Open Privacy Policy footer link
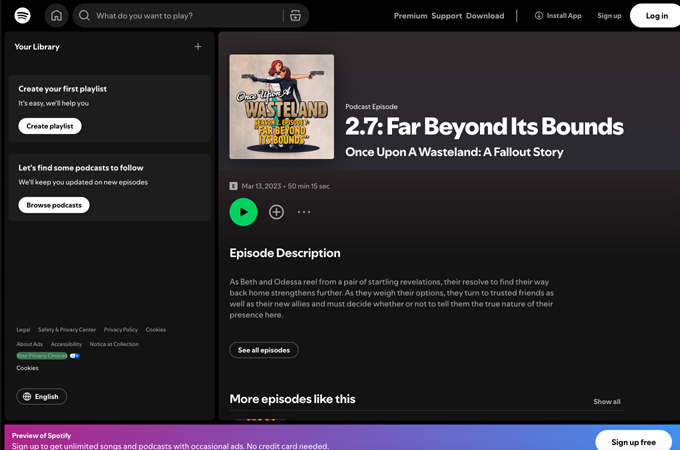 pos(121,329)
